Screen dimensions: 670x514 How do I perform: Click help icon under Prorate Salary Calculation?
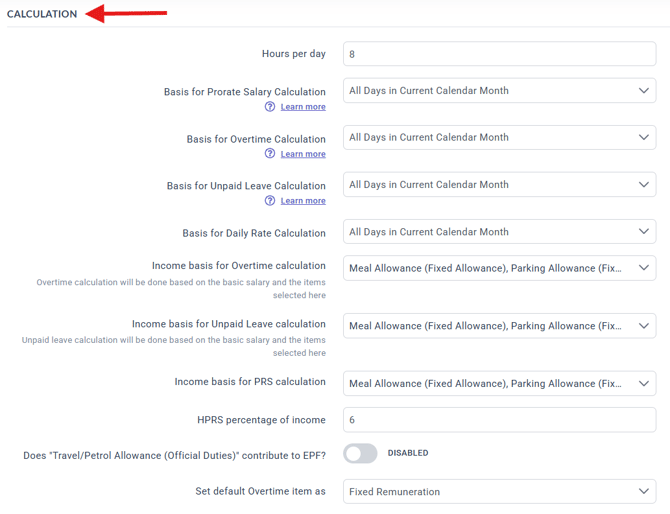click(x=270, y=107)
